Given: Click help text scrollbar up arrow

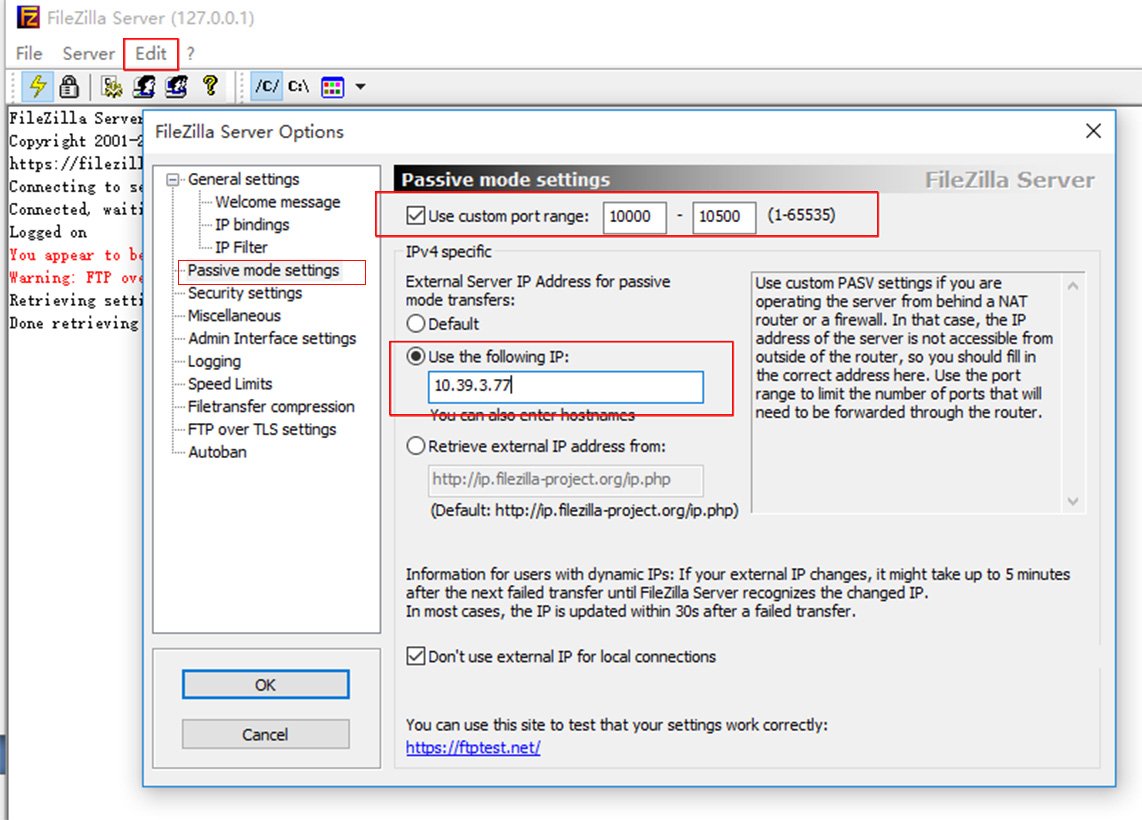Looking at the screenshot, I should coord(1073,286).
